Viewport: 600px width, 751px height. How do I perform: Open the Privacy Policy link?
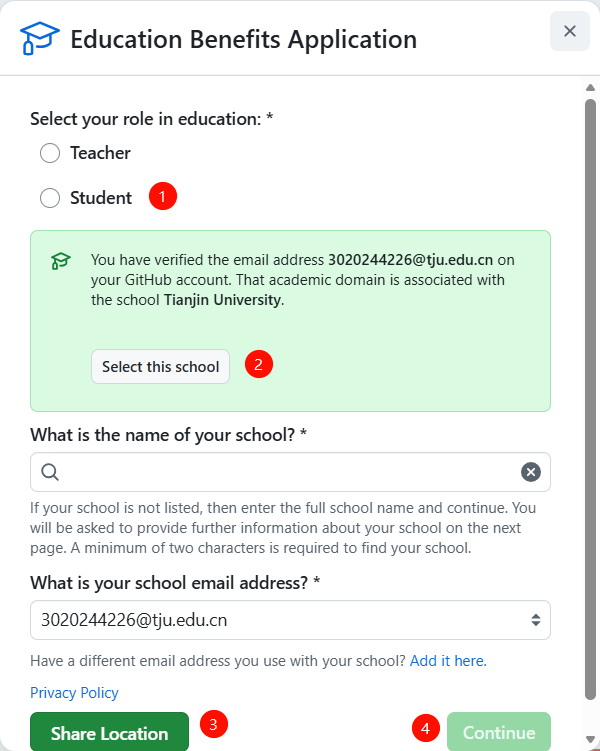coord(74,693)
